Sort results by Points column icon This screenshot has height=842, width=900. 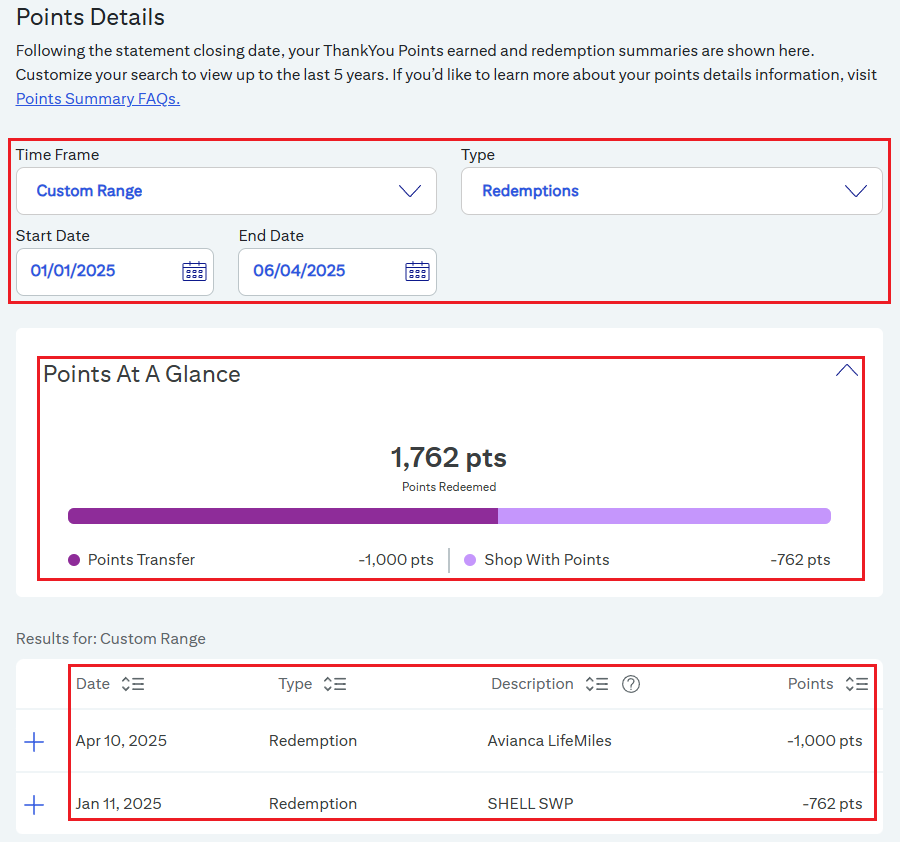pos(856,684)
